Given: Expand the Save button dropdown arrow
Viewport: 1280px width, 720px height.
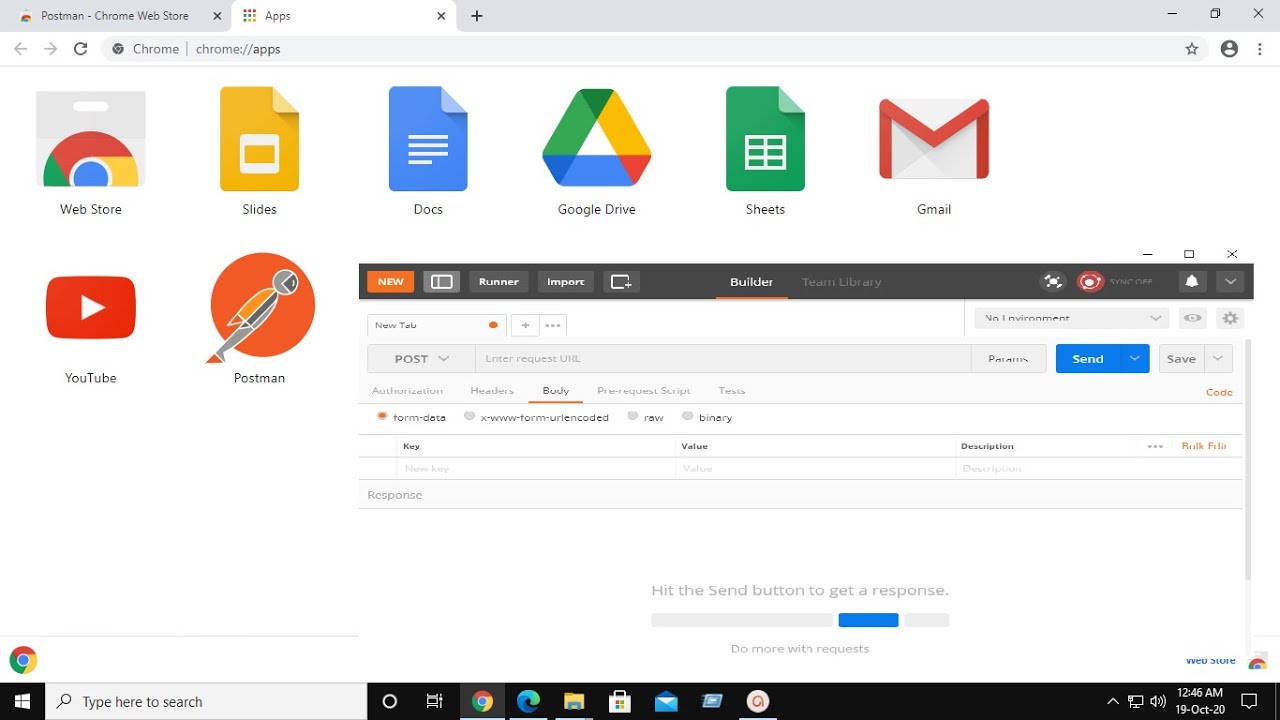Looking at the screenshot, I should (x=1218, y=359).
